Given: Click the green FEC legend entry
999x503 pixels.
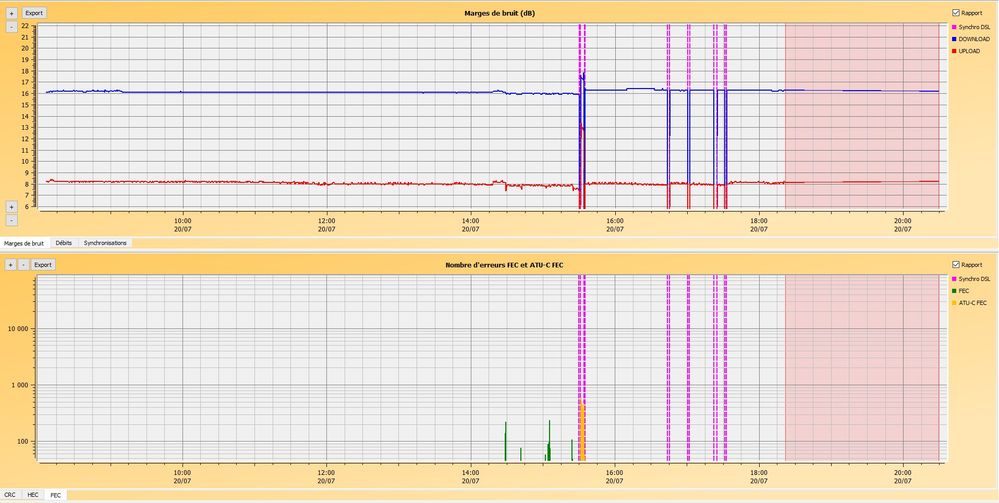Looking at the screenshot, I should [964, 290].
